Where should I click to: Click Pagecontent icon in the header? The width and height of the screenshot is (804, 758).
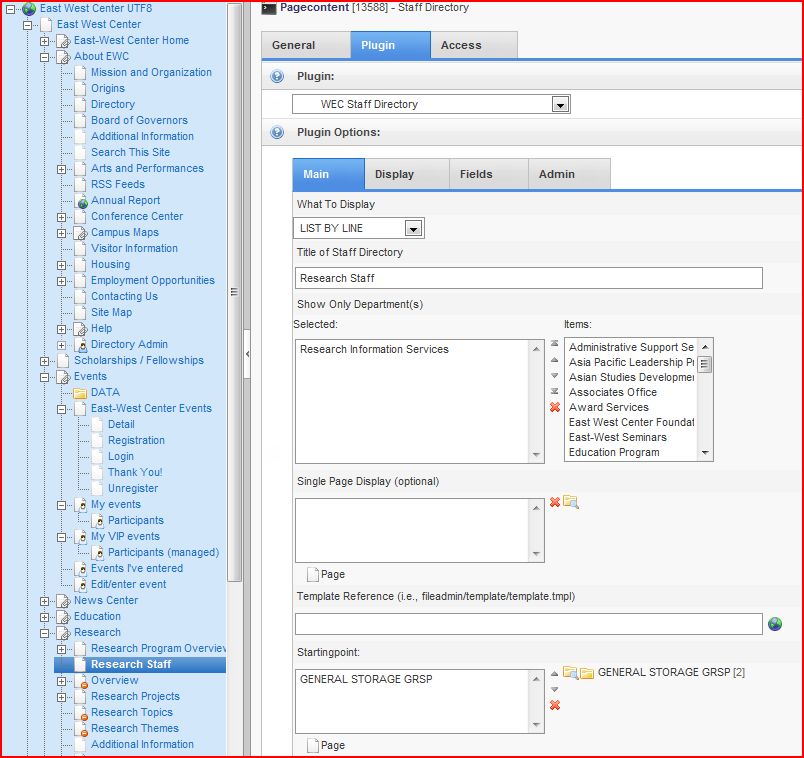point(269,8)
